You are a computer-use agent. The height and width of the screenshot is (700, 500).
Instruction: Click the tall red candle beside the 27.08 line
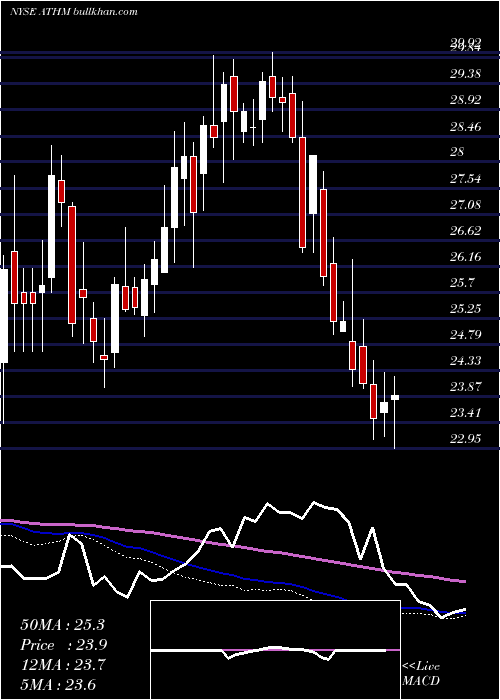pyautogui.click(x=72, y=265)
